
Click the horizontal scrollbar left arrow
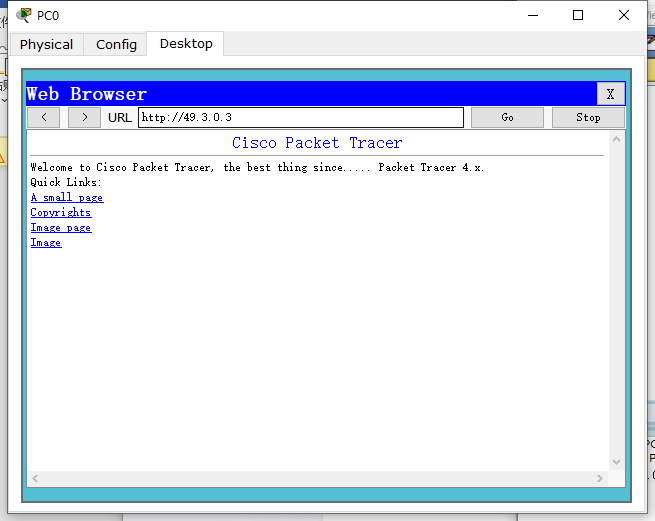coord(35,478)
